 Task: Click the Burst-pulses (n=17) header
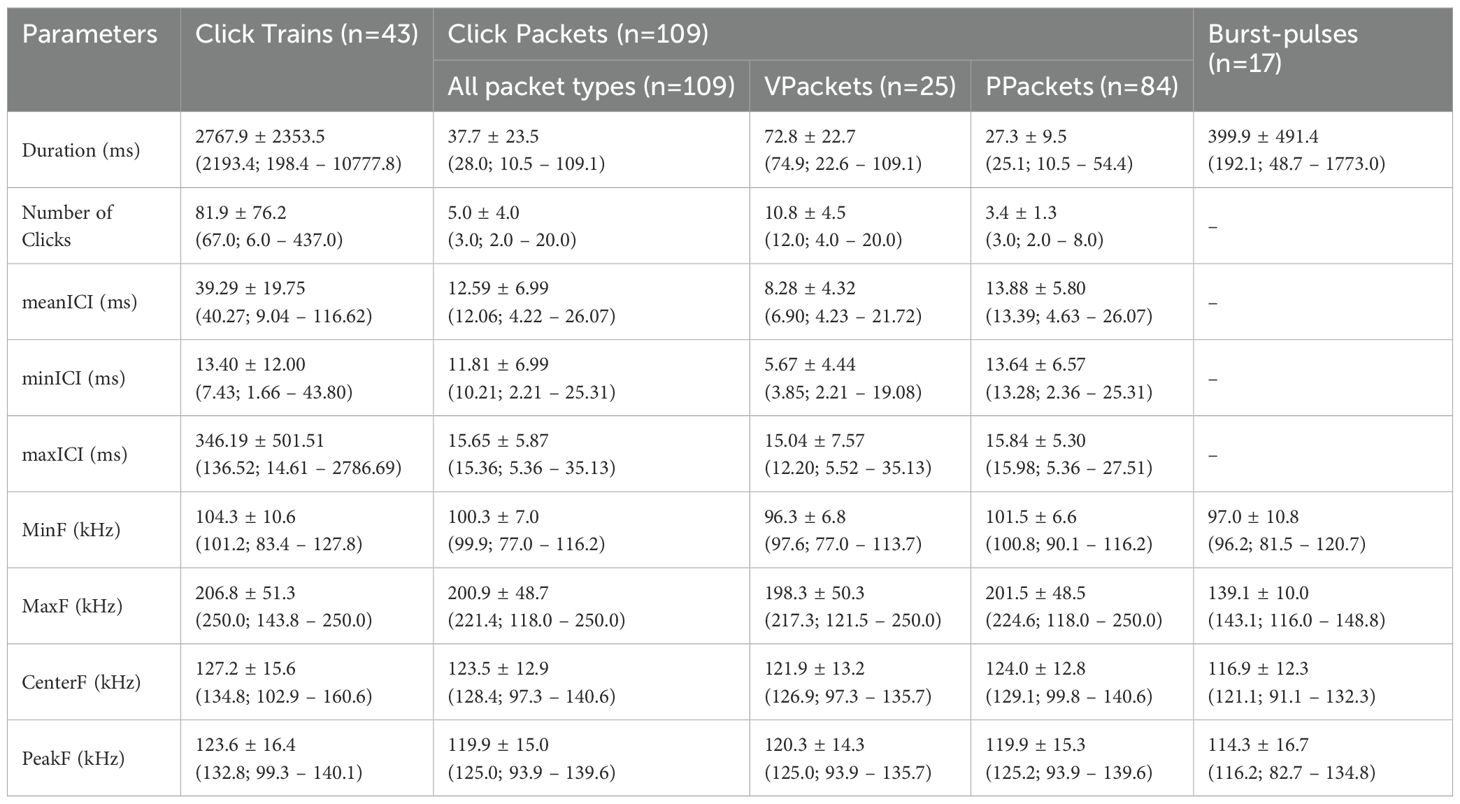[1282, 47]
